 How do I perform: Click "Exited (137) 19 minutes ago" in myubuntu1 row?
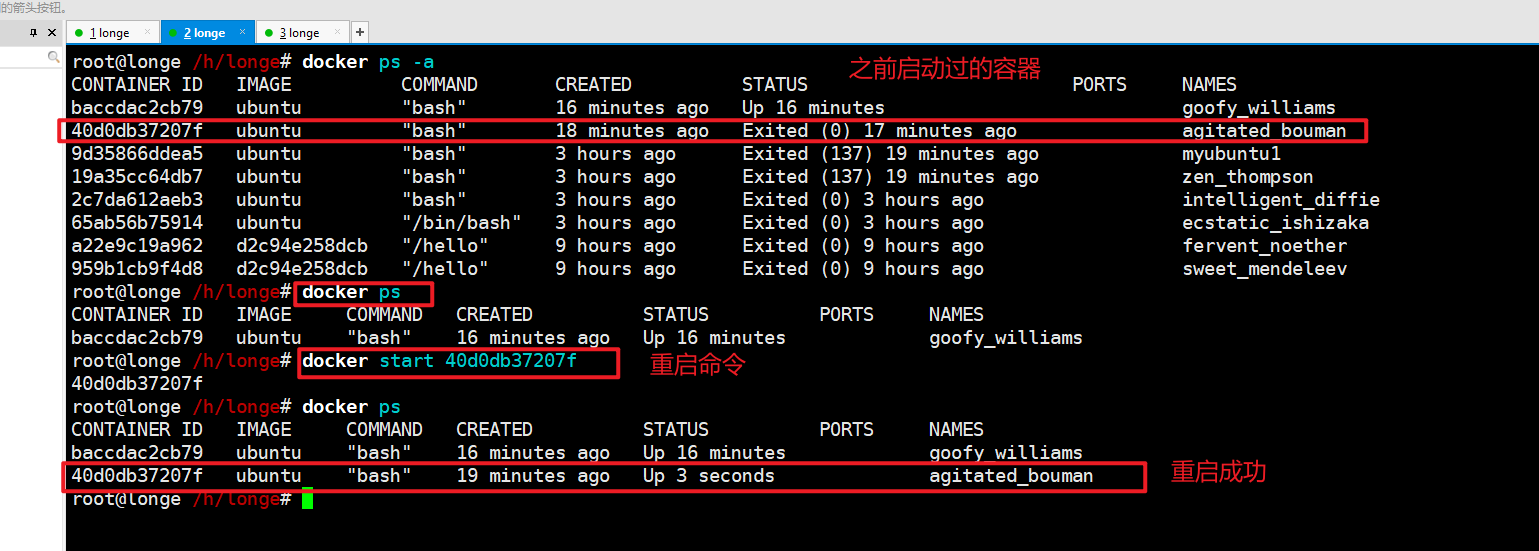(890, 154)
